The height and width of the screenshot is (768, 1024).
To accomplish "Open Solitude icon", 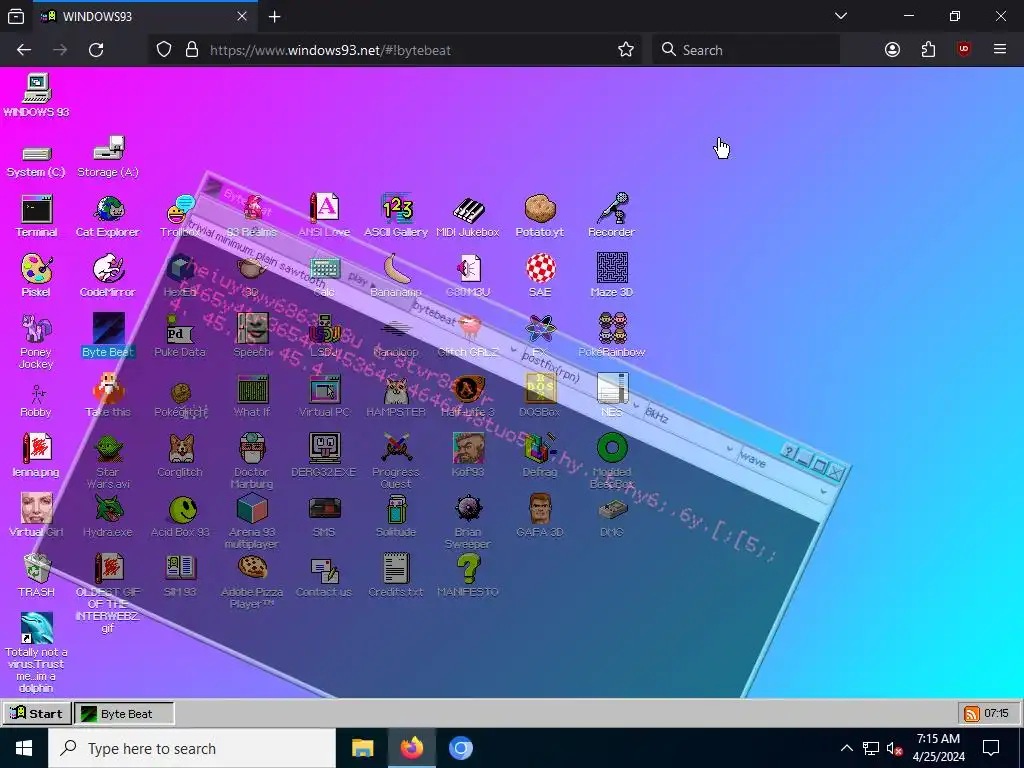I will pyautogui.click(x=396, y=509).
